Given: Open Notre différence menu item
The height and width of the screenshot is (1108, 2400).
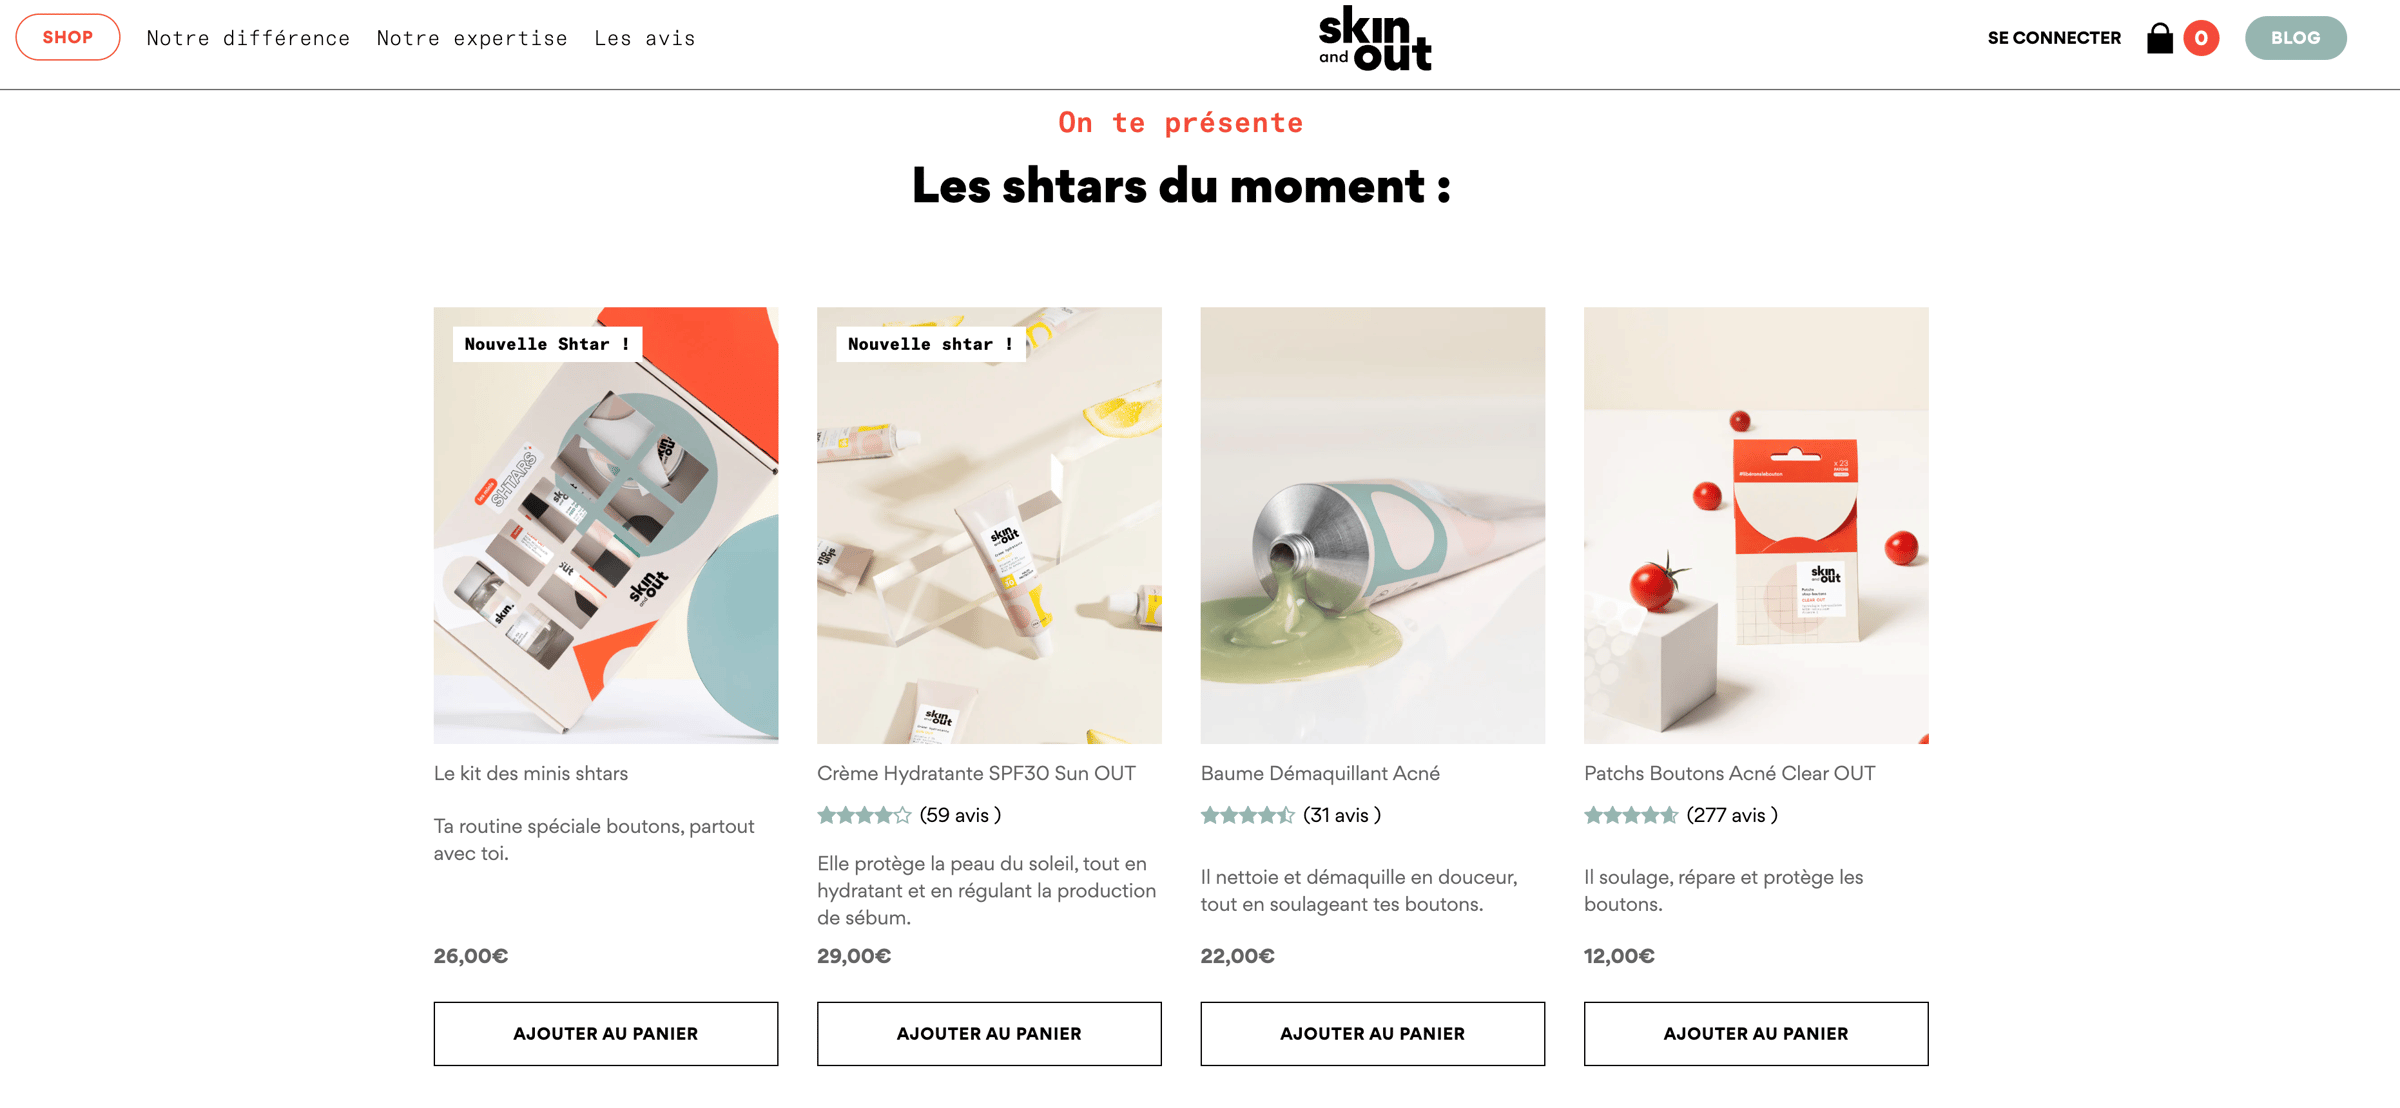Looking at the screenshot, I should click(x=248, y=38).
